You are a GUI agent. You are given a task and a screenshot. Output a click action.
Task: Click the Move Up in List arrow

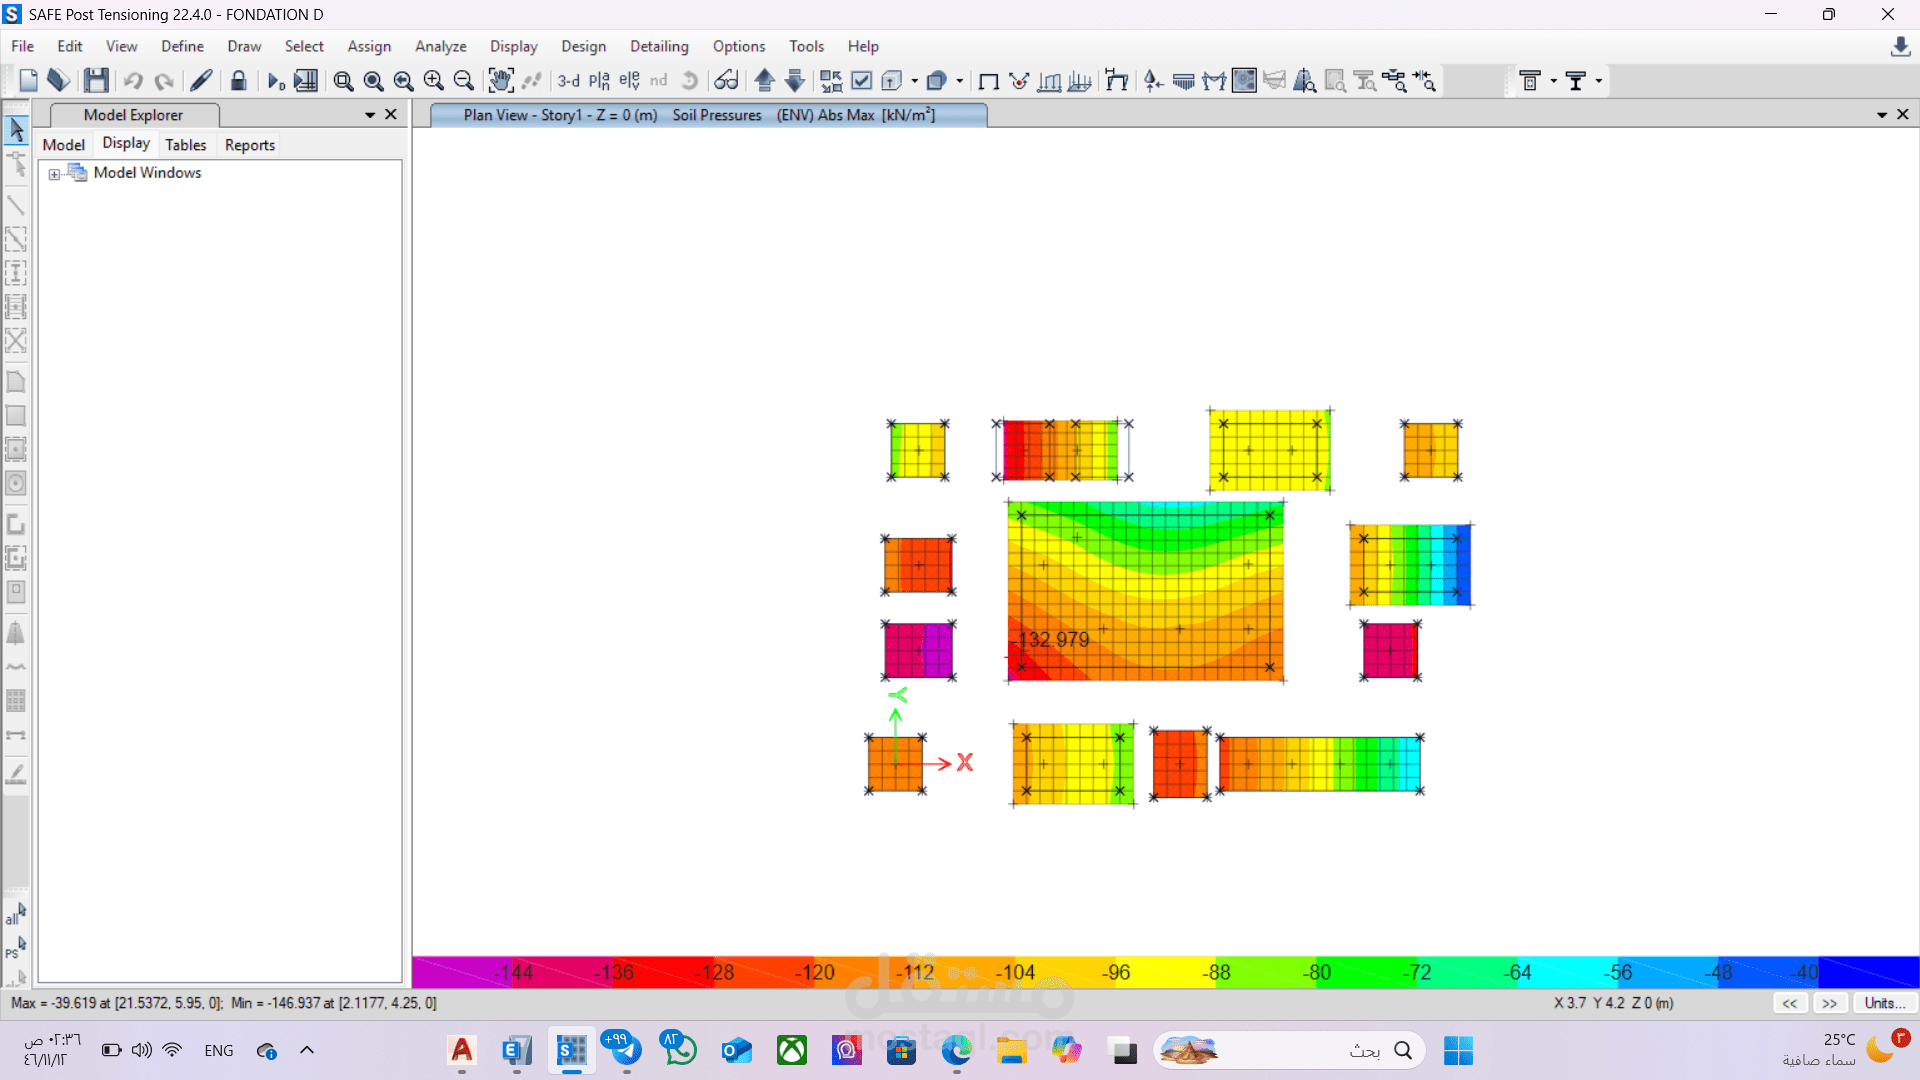(765, 81)
